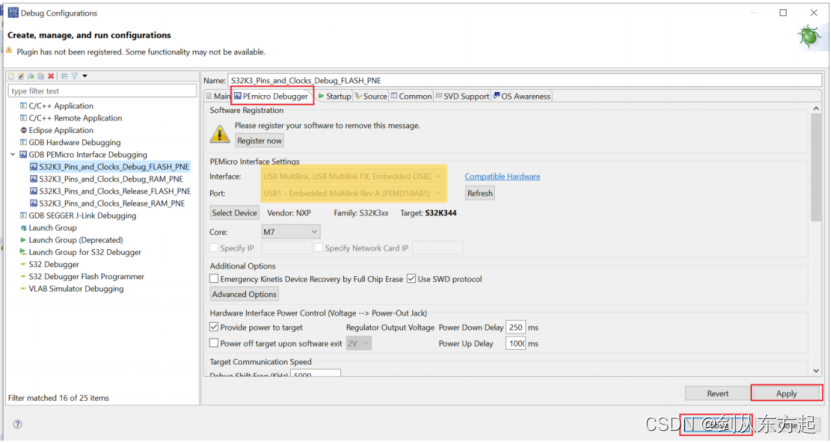831x443 pixels.
Task: Open the Startup tab
Action: (x=334, y=96)
